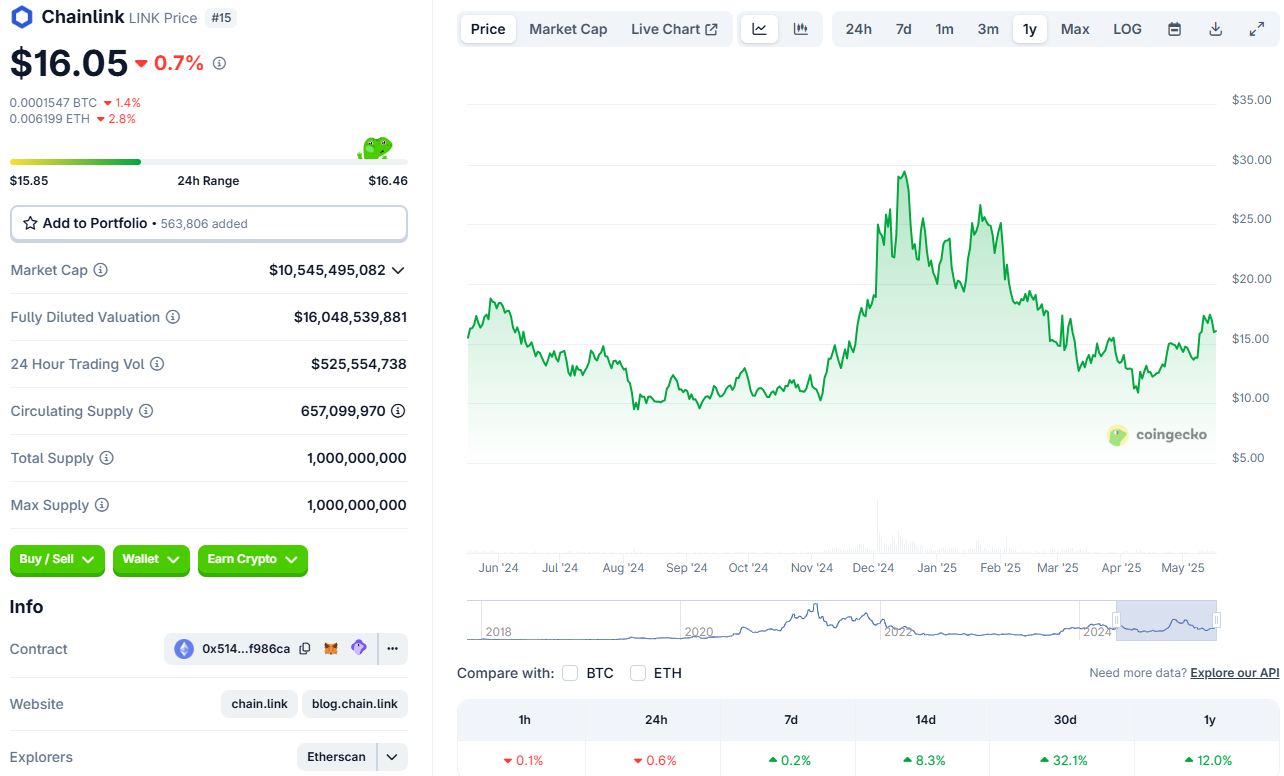The image size is (1284, 776).
Task: Switch to candlestick chart icon
Action: tap(801, 29)
